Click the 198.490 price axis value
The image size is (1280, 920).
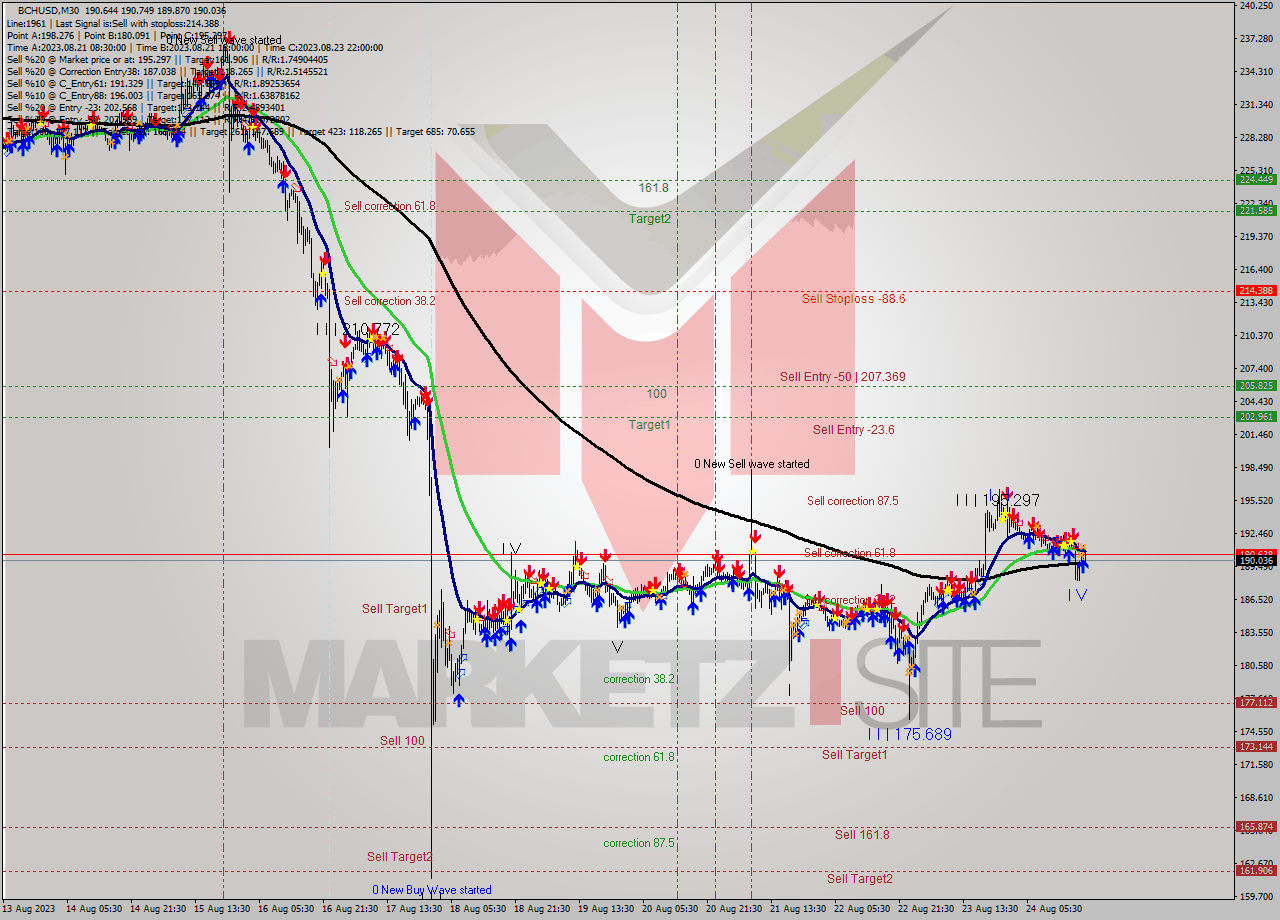pos(1255,467)
